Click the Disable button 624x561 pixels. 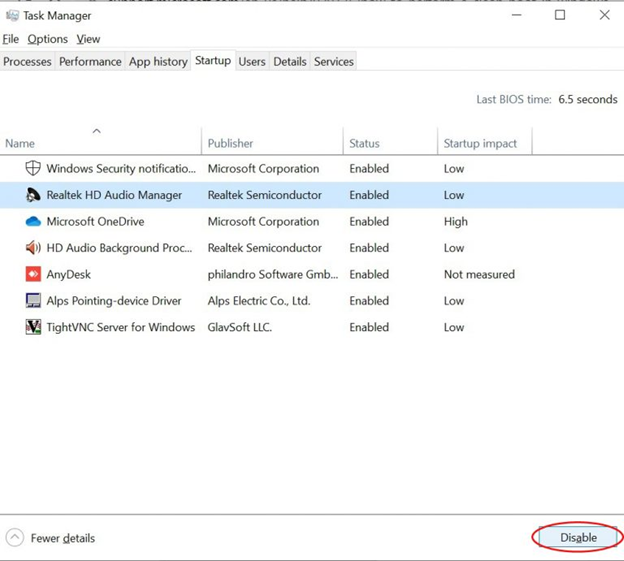(578, 538)
